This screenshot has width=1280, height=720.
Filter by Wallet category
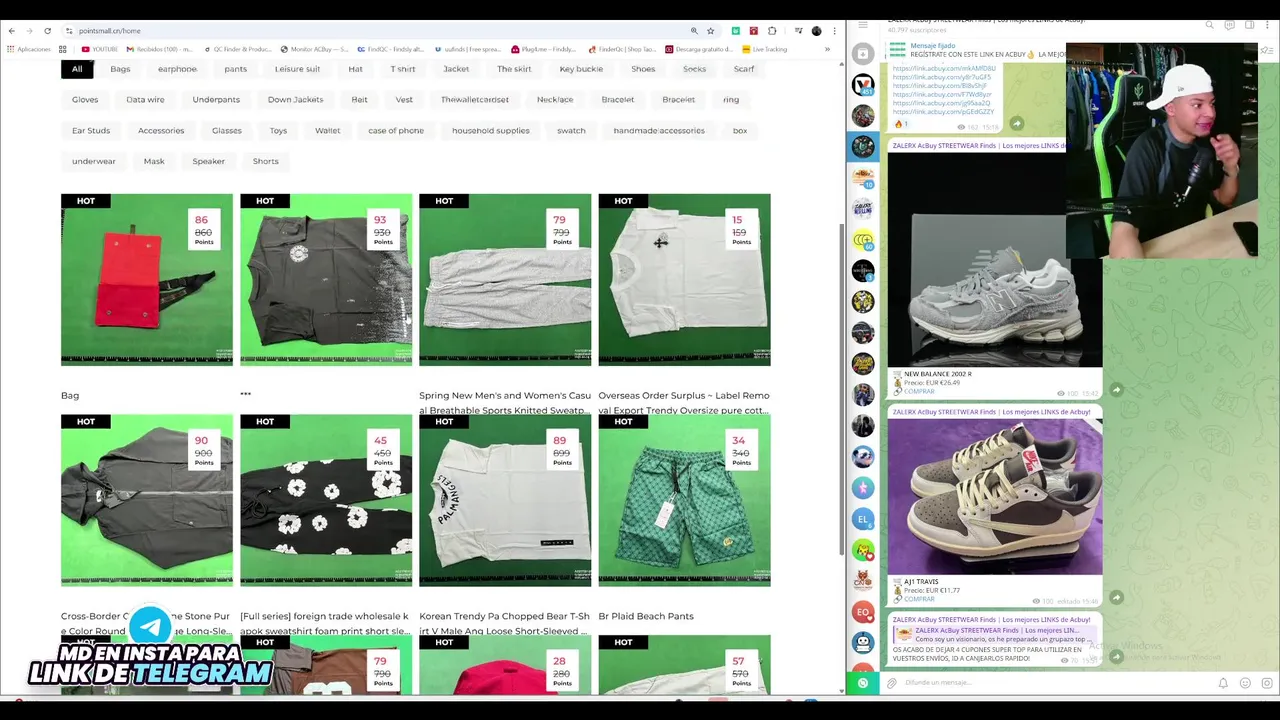[x=327, y=131]
